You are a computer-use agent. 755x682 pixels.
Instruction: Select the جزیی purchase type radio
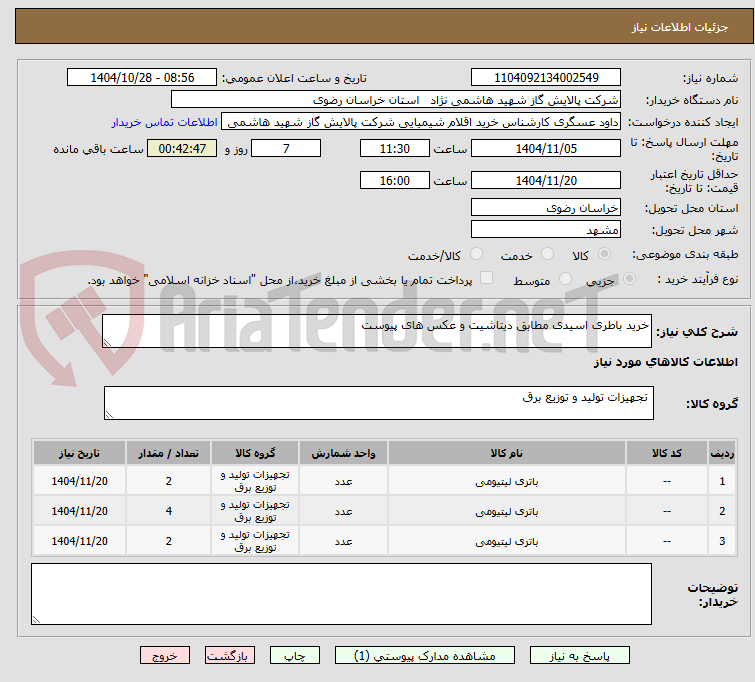(629, 279)
